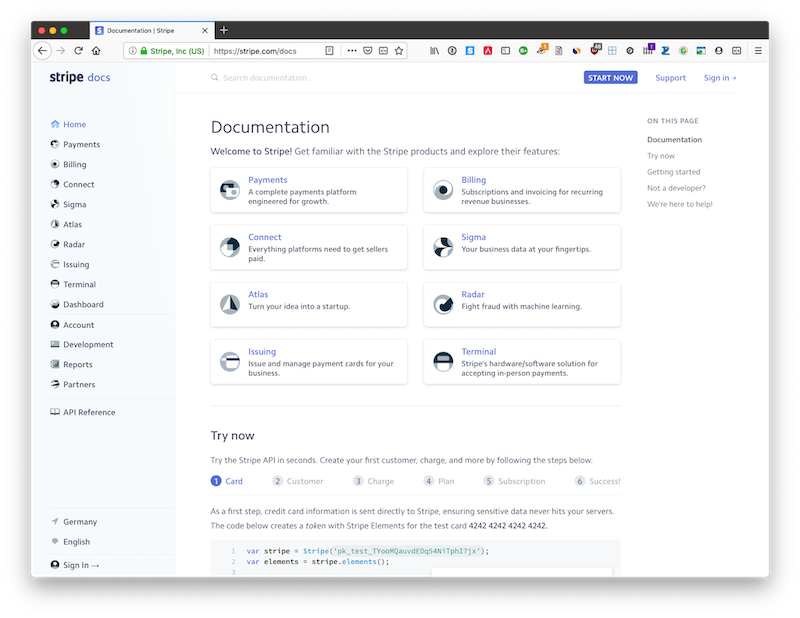Image resolution: width=800 pixels, height=618 pixels.
Task: Click the Billing sidebar icon
Action: [x=55, y=164]
